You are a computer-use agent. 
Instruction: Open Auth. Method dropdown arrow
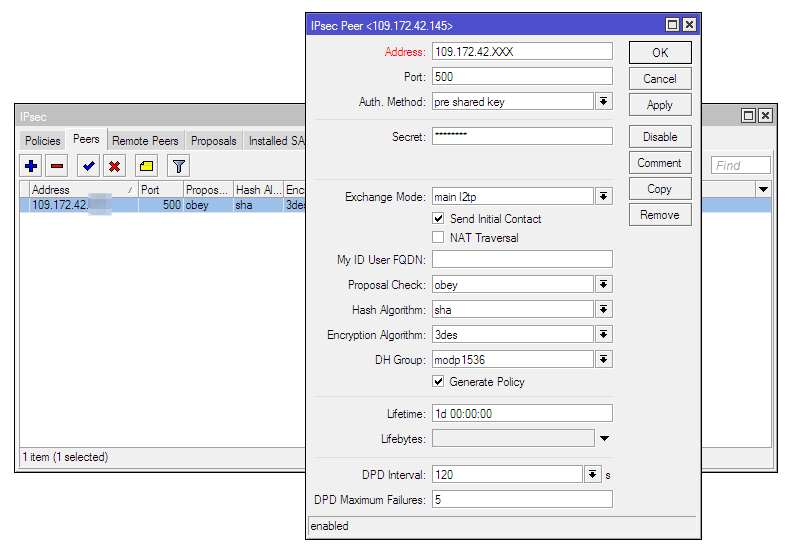(604, 102)
